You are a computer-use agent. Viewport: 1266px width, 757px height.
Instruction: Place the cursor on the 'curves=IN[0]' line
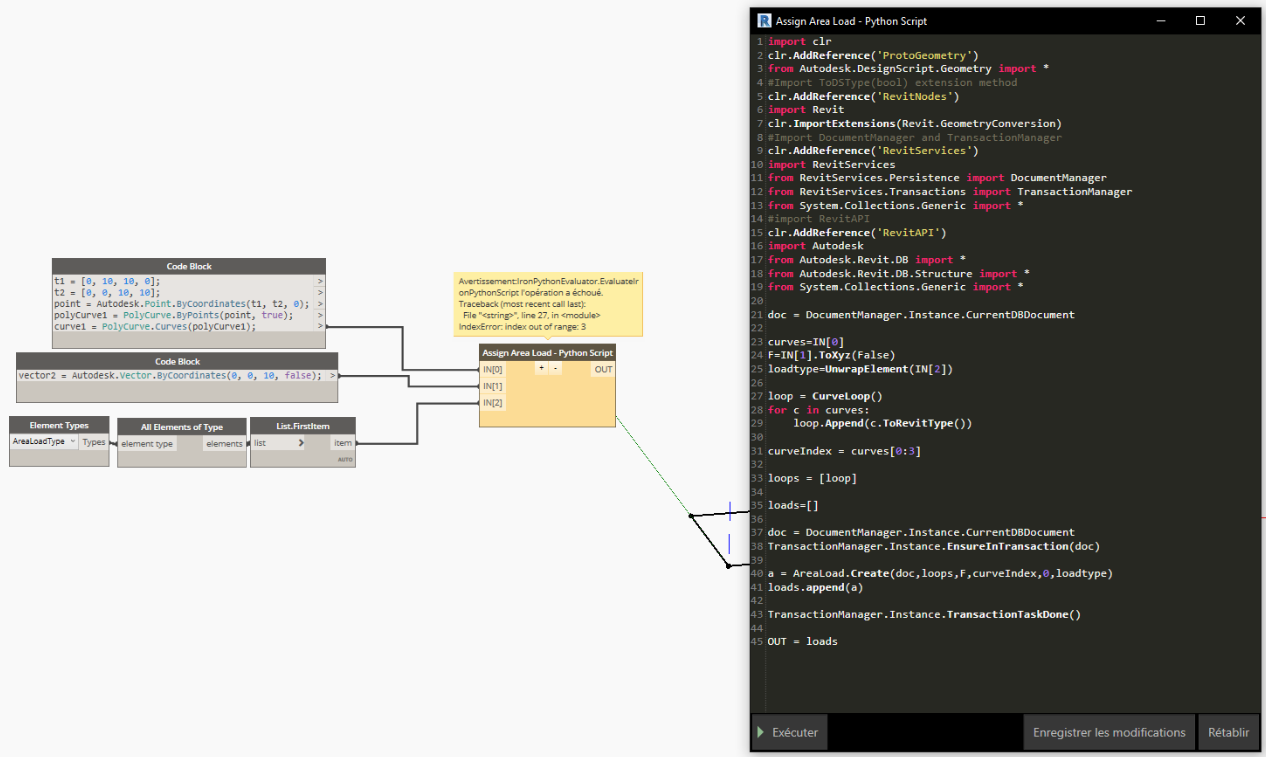(805, 342)
